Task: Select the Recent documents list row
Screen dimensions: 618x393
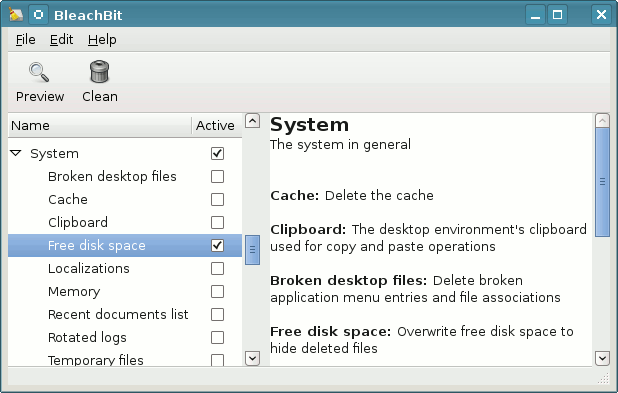Action: (x=125, y=314)
